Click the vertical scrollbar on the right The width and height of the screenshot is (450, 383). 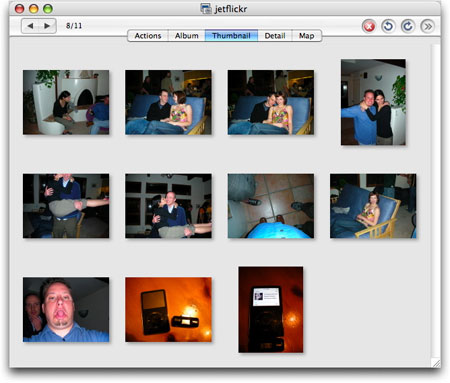tap(435, 200)
